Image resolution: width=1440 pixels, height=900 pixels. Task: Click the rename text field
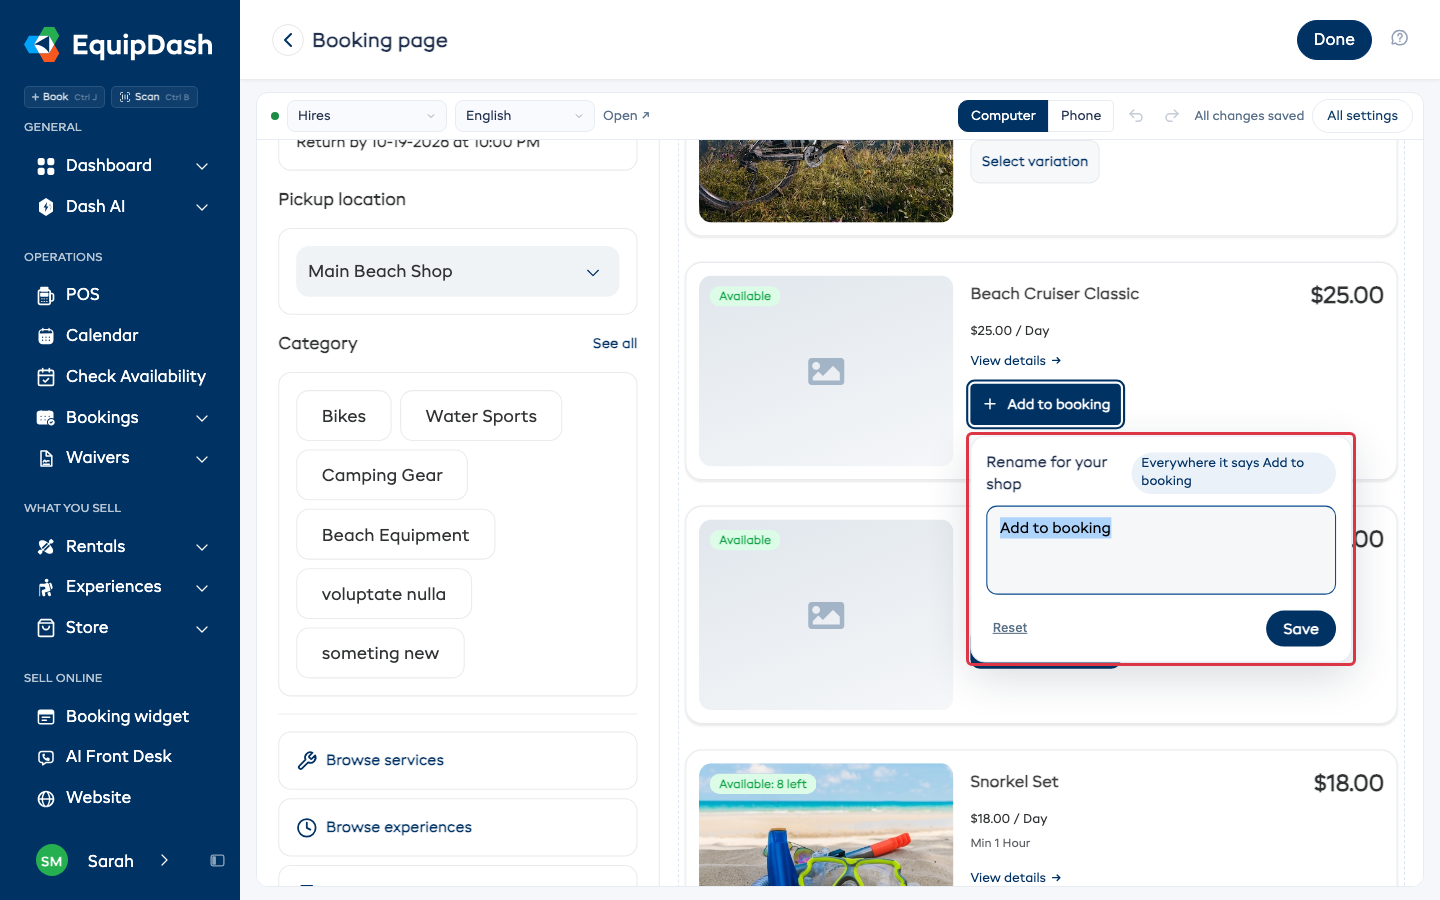click(1161, 550)
